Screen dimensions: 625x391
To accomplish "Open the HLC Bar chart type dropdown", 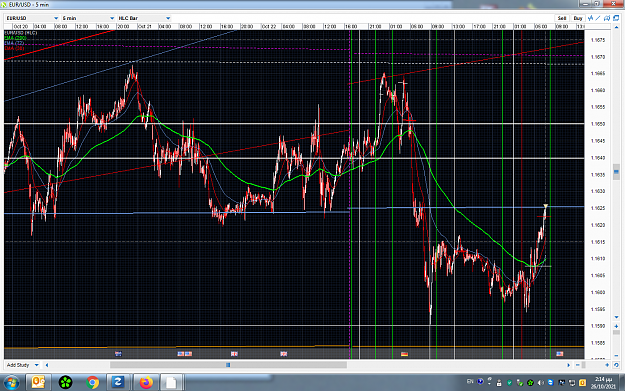I will coord(144,18).
